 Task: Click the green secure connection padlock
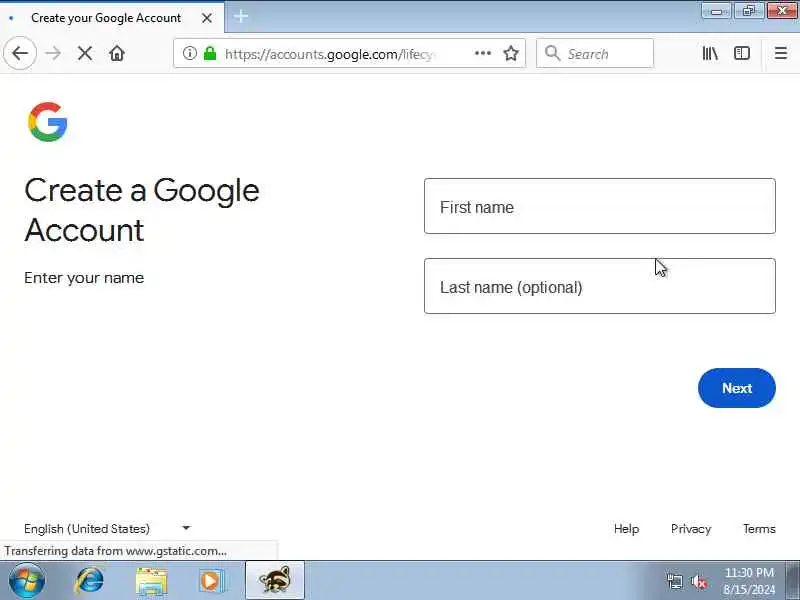[210, 53]
